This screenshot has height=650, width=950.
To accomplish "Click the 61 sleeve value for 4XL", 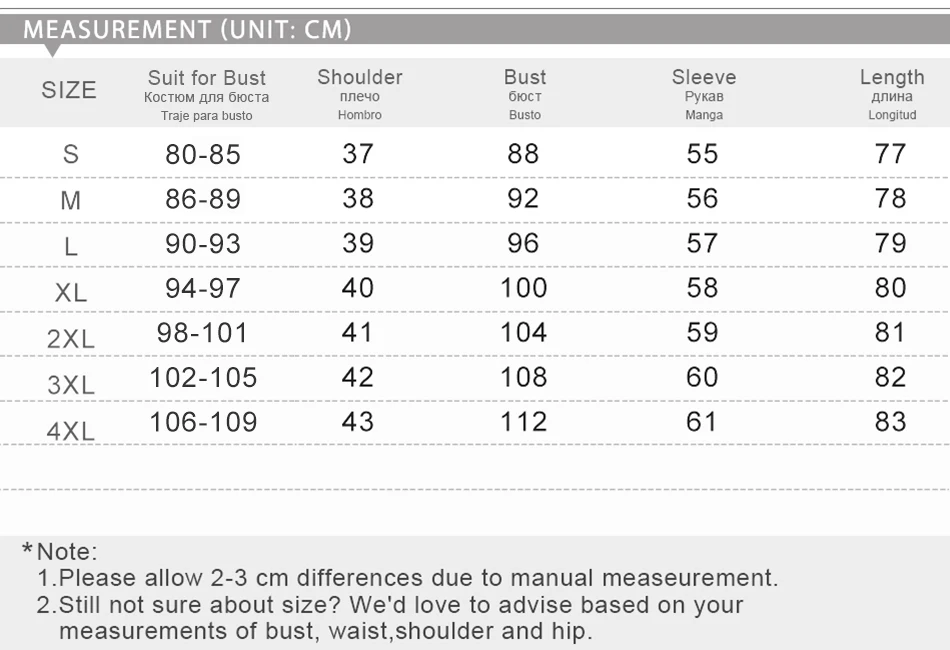I will [702, 422].
